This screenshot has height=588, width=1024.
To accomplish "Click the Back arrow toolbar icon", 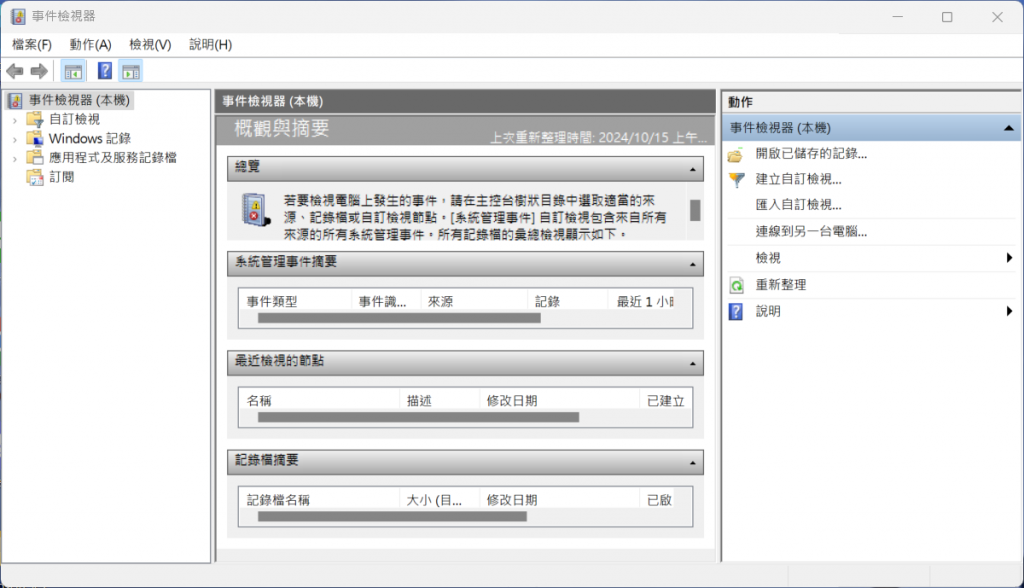I will coord(15,71).
